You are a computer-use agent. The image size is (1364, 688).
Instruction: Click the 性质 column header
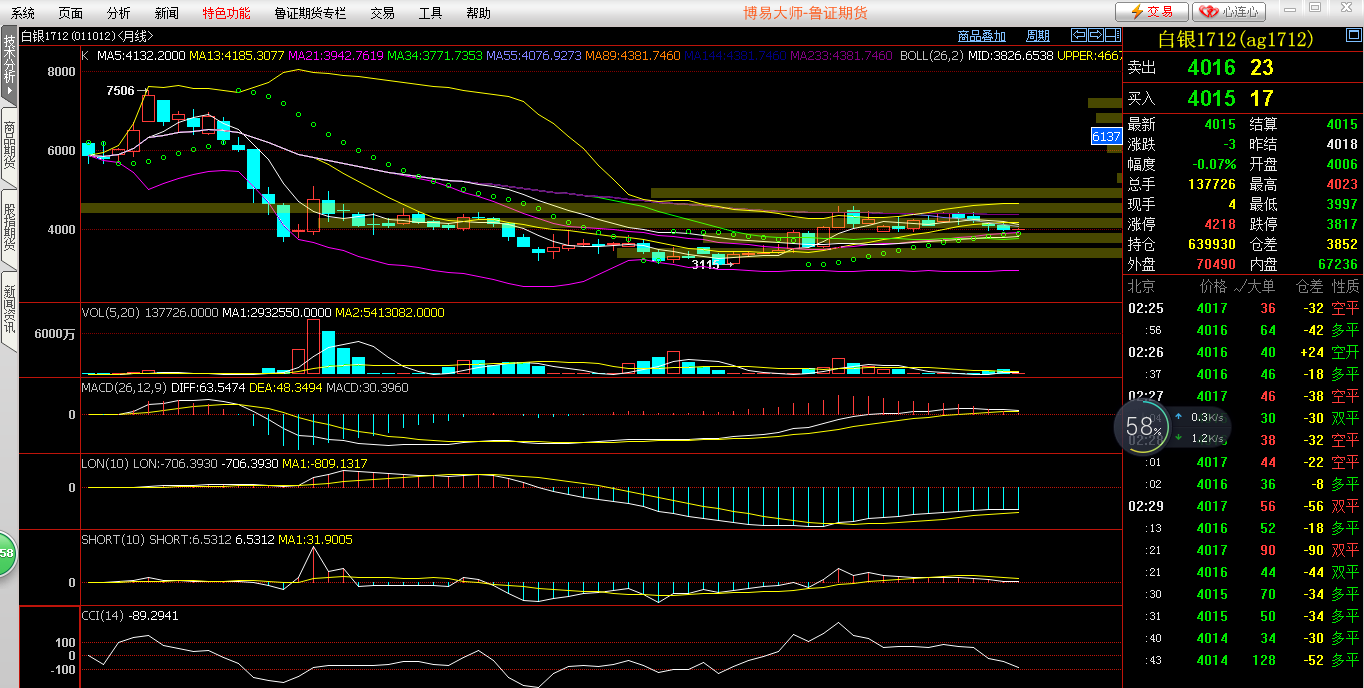click(x=1345, y=287)
